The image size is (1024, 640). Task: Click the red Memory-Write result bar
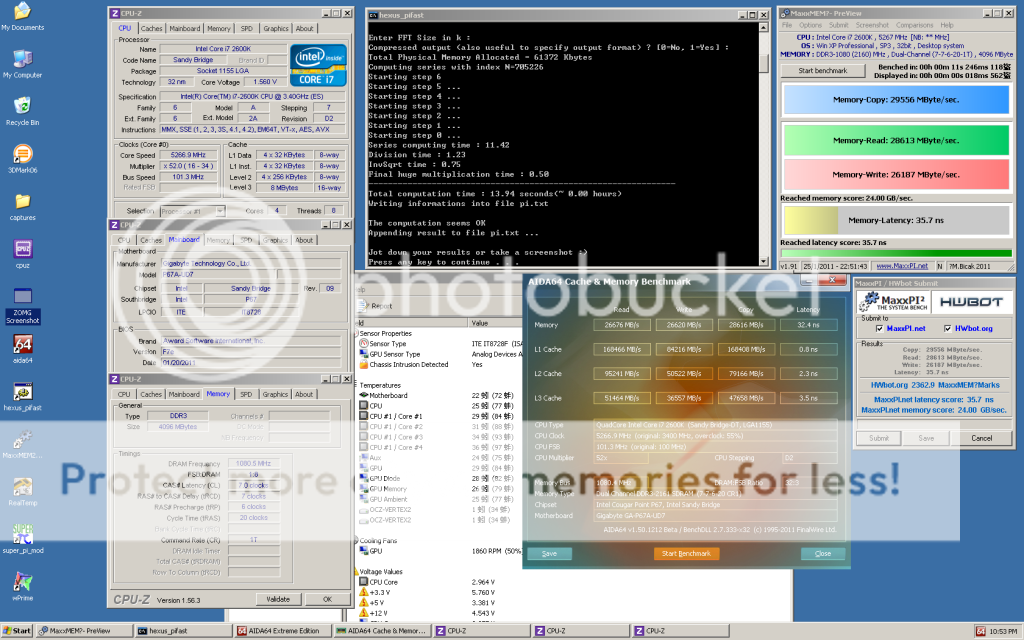click(896, 175)
